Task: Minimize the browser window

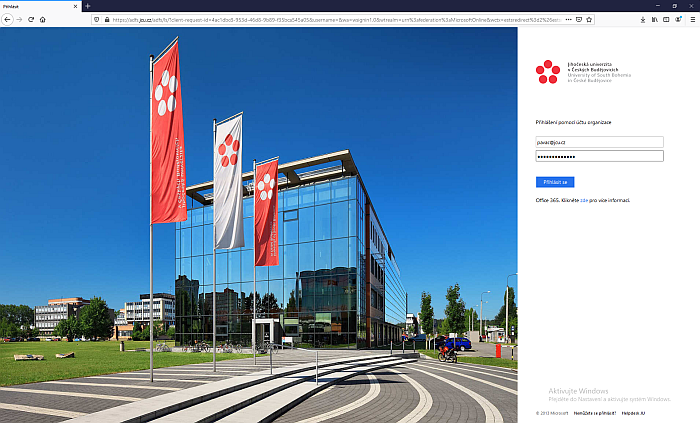Action: [658, 6]
